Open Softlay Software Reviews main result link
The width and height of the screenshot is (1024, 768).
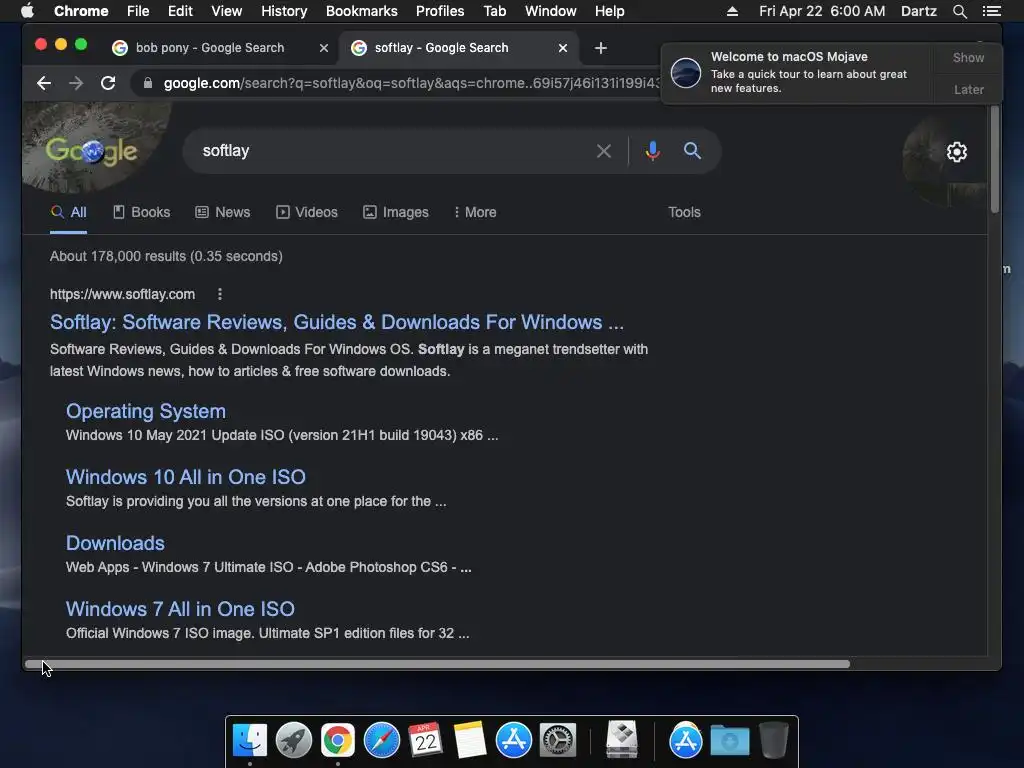[336, 322]
